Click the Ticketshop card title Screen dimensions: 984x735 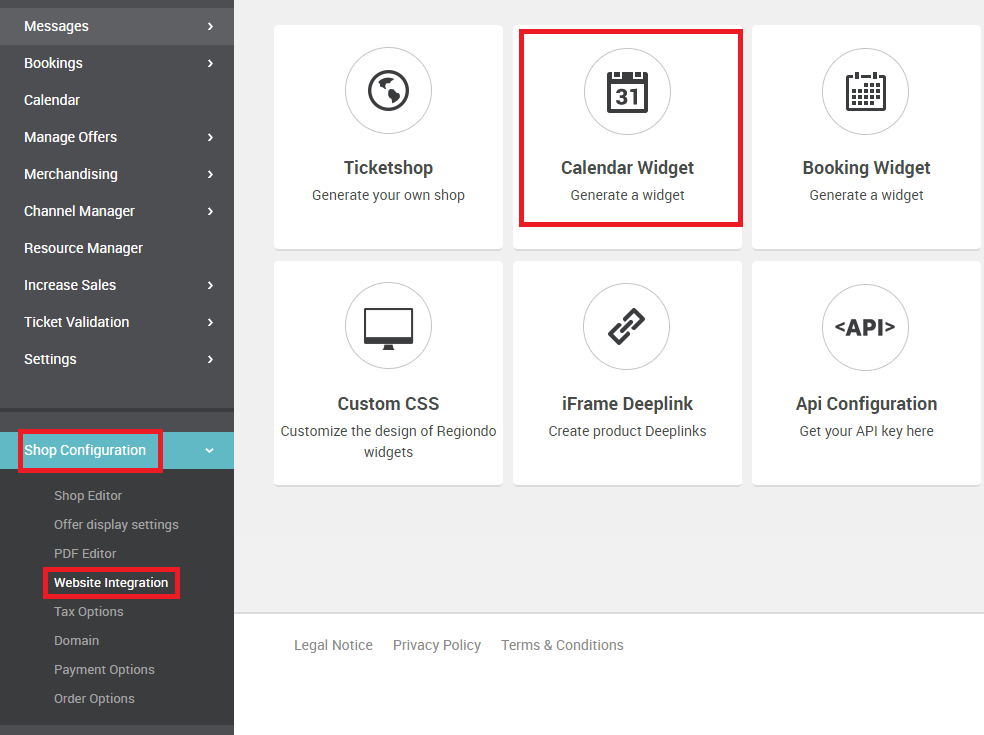pyautogui.click(x=388, y=168)
